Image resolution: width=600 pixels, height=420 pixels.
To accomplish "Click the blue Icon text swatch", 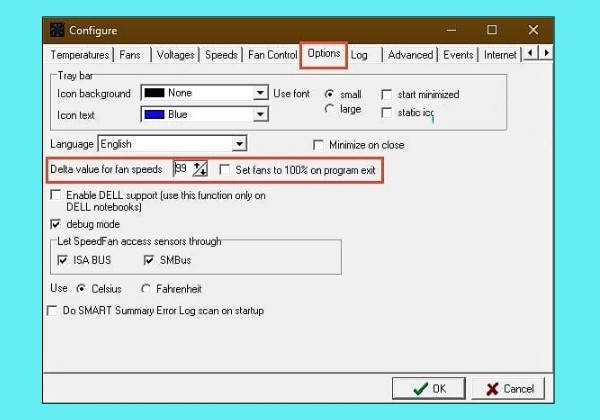I will click(155, 114).
